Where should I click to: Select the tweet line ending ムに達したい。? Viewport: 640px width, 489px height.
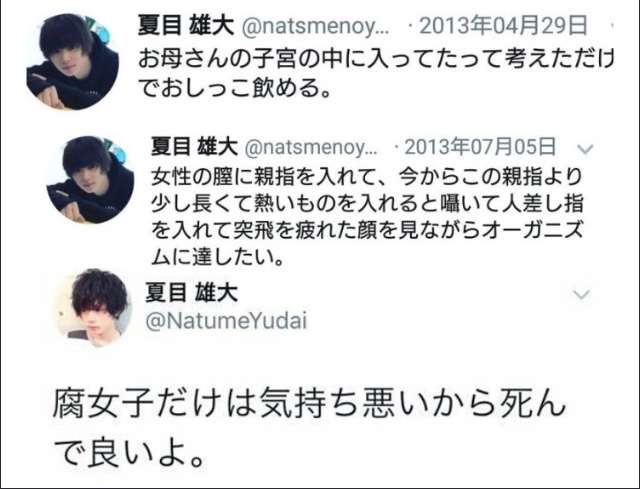coord(217,257)
